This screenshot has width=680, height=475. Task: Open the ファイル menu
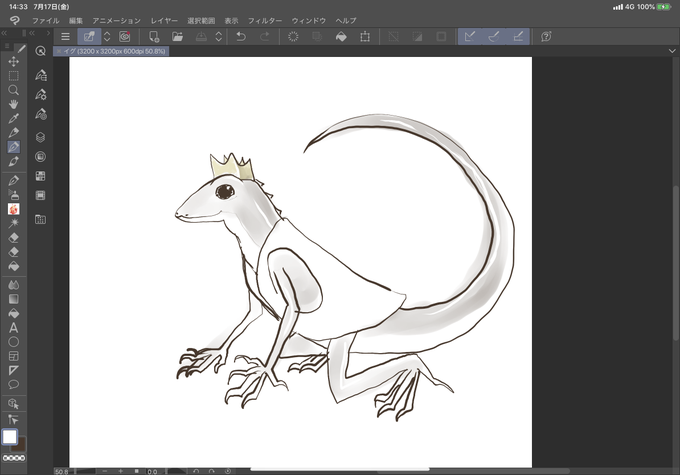pyautogui.click(x=46, y=20)
